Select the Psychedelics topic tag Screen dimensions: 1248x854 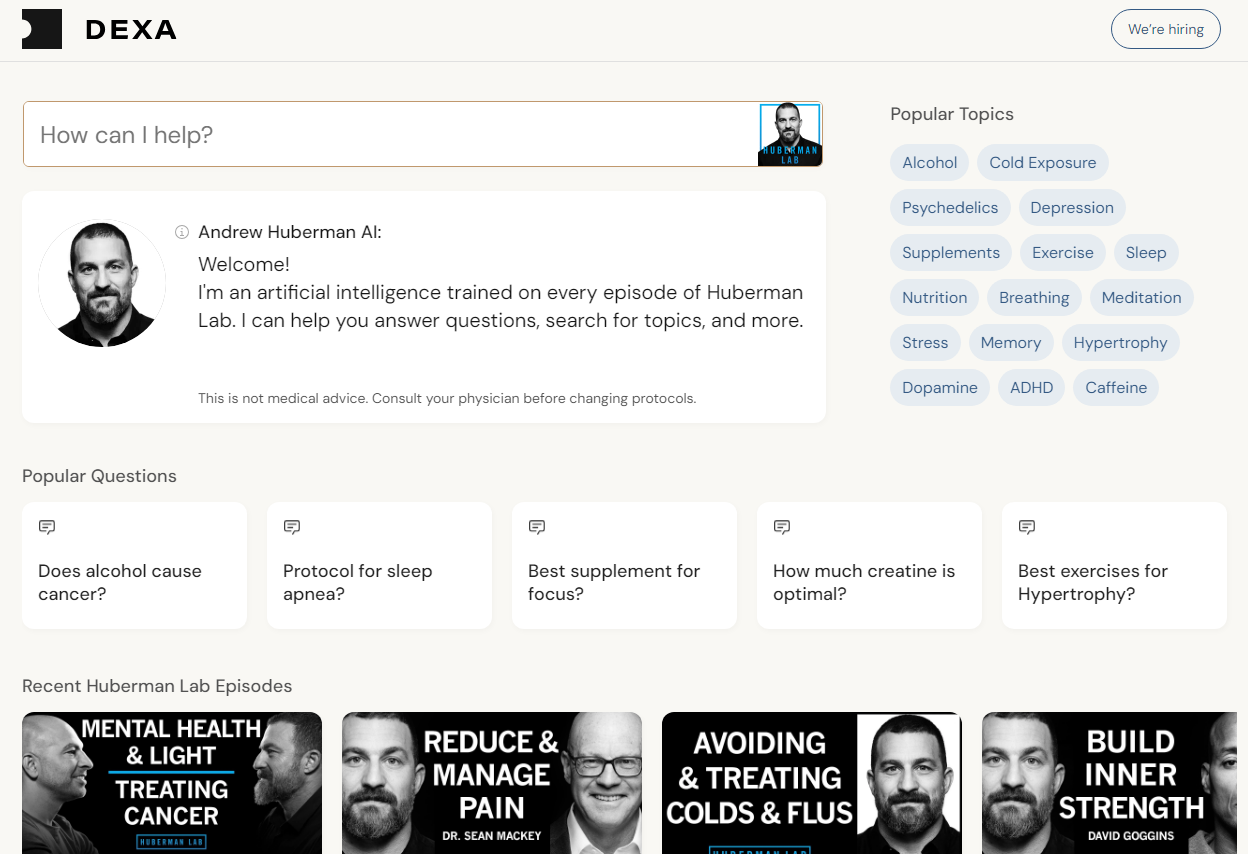click(950, 207)
